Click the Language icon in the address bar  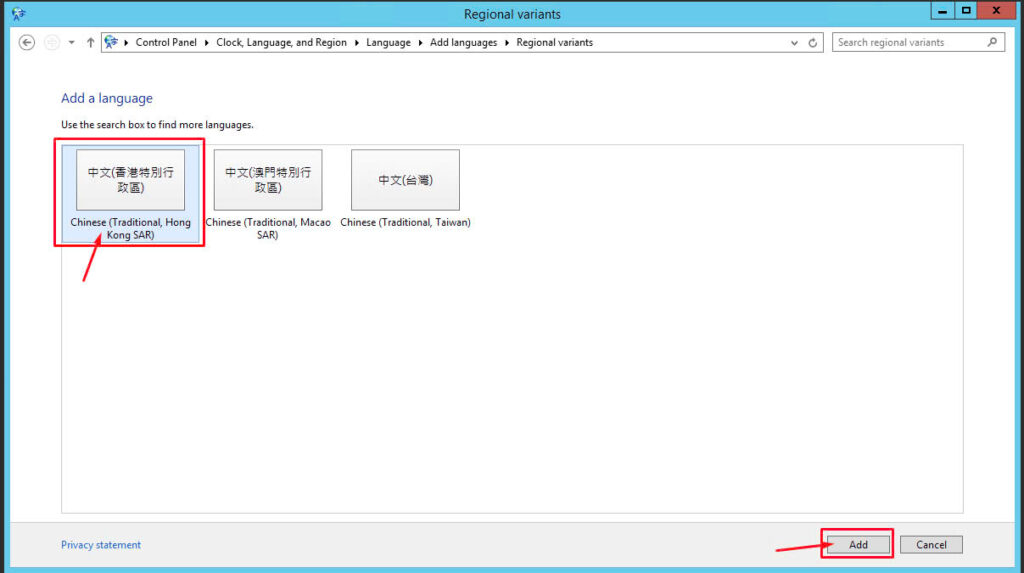pyautogui.click(x=112, y=42)
